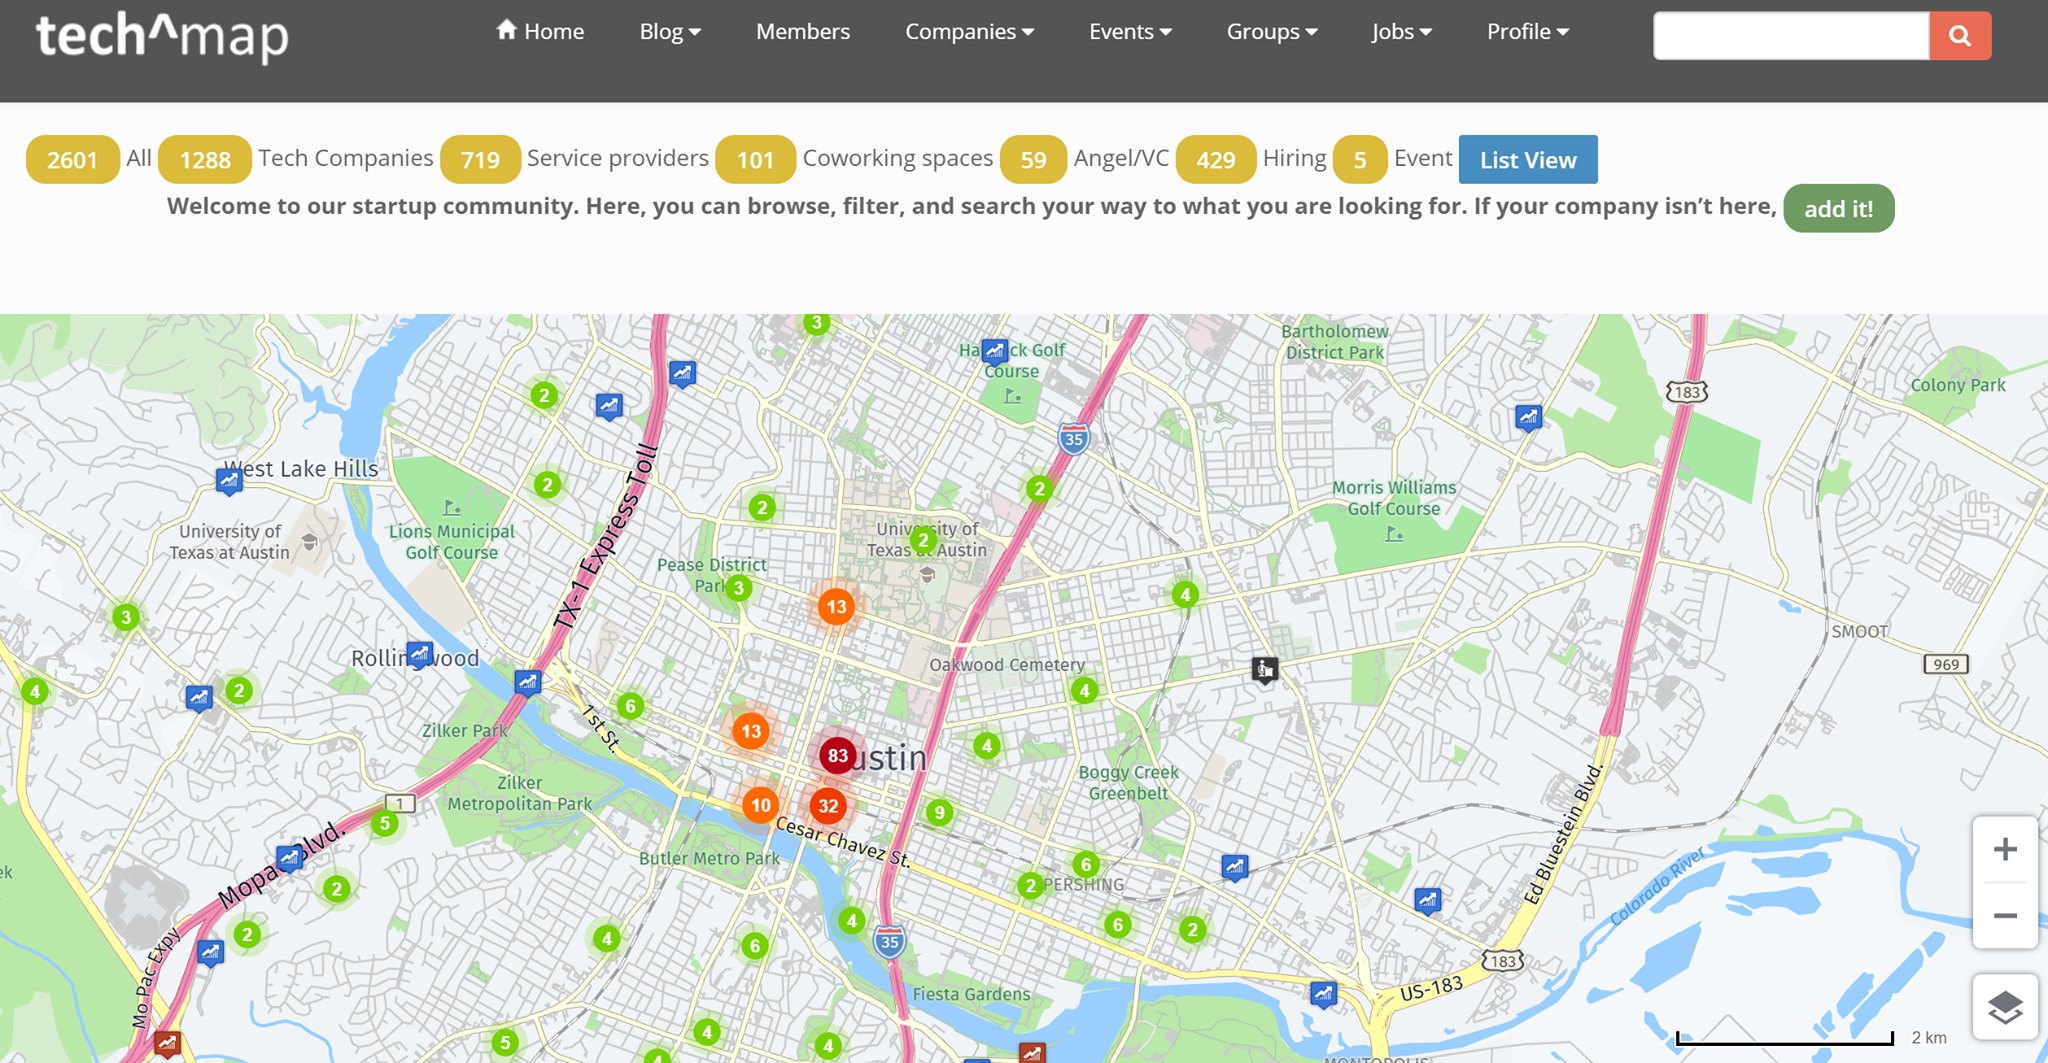
Task: Open the 13 cluster left of 83
Action: (x=751, y=731)
